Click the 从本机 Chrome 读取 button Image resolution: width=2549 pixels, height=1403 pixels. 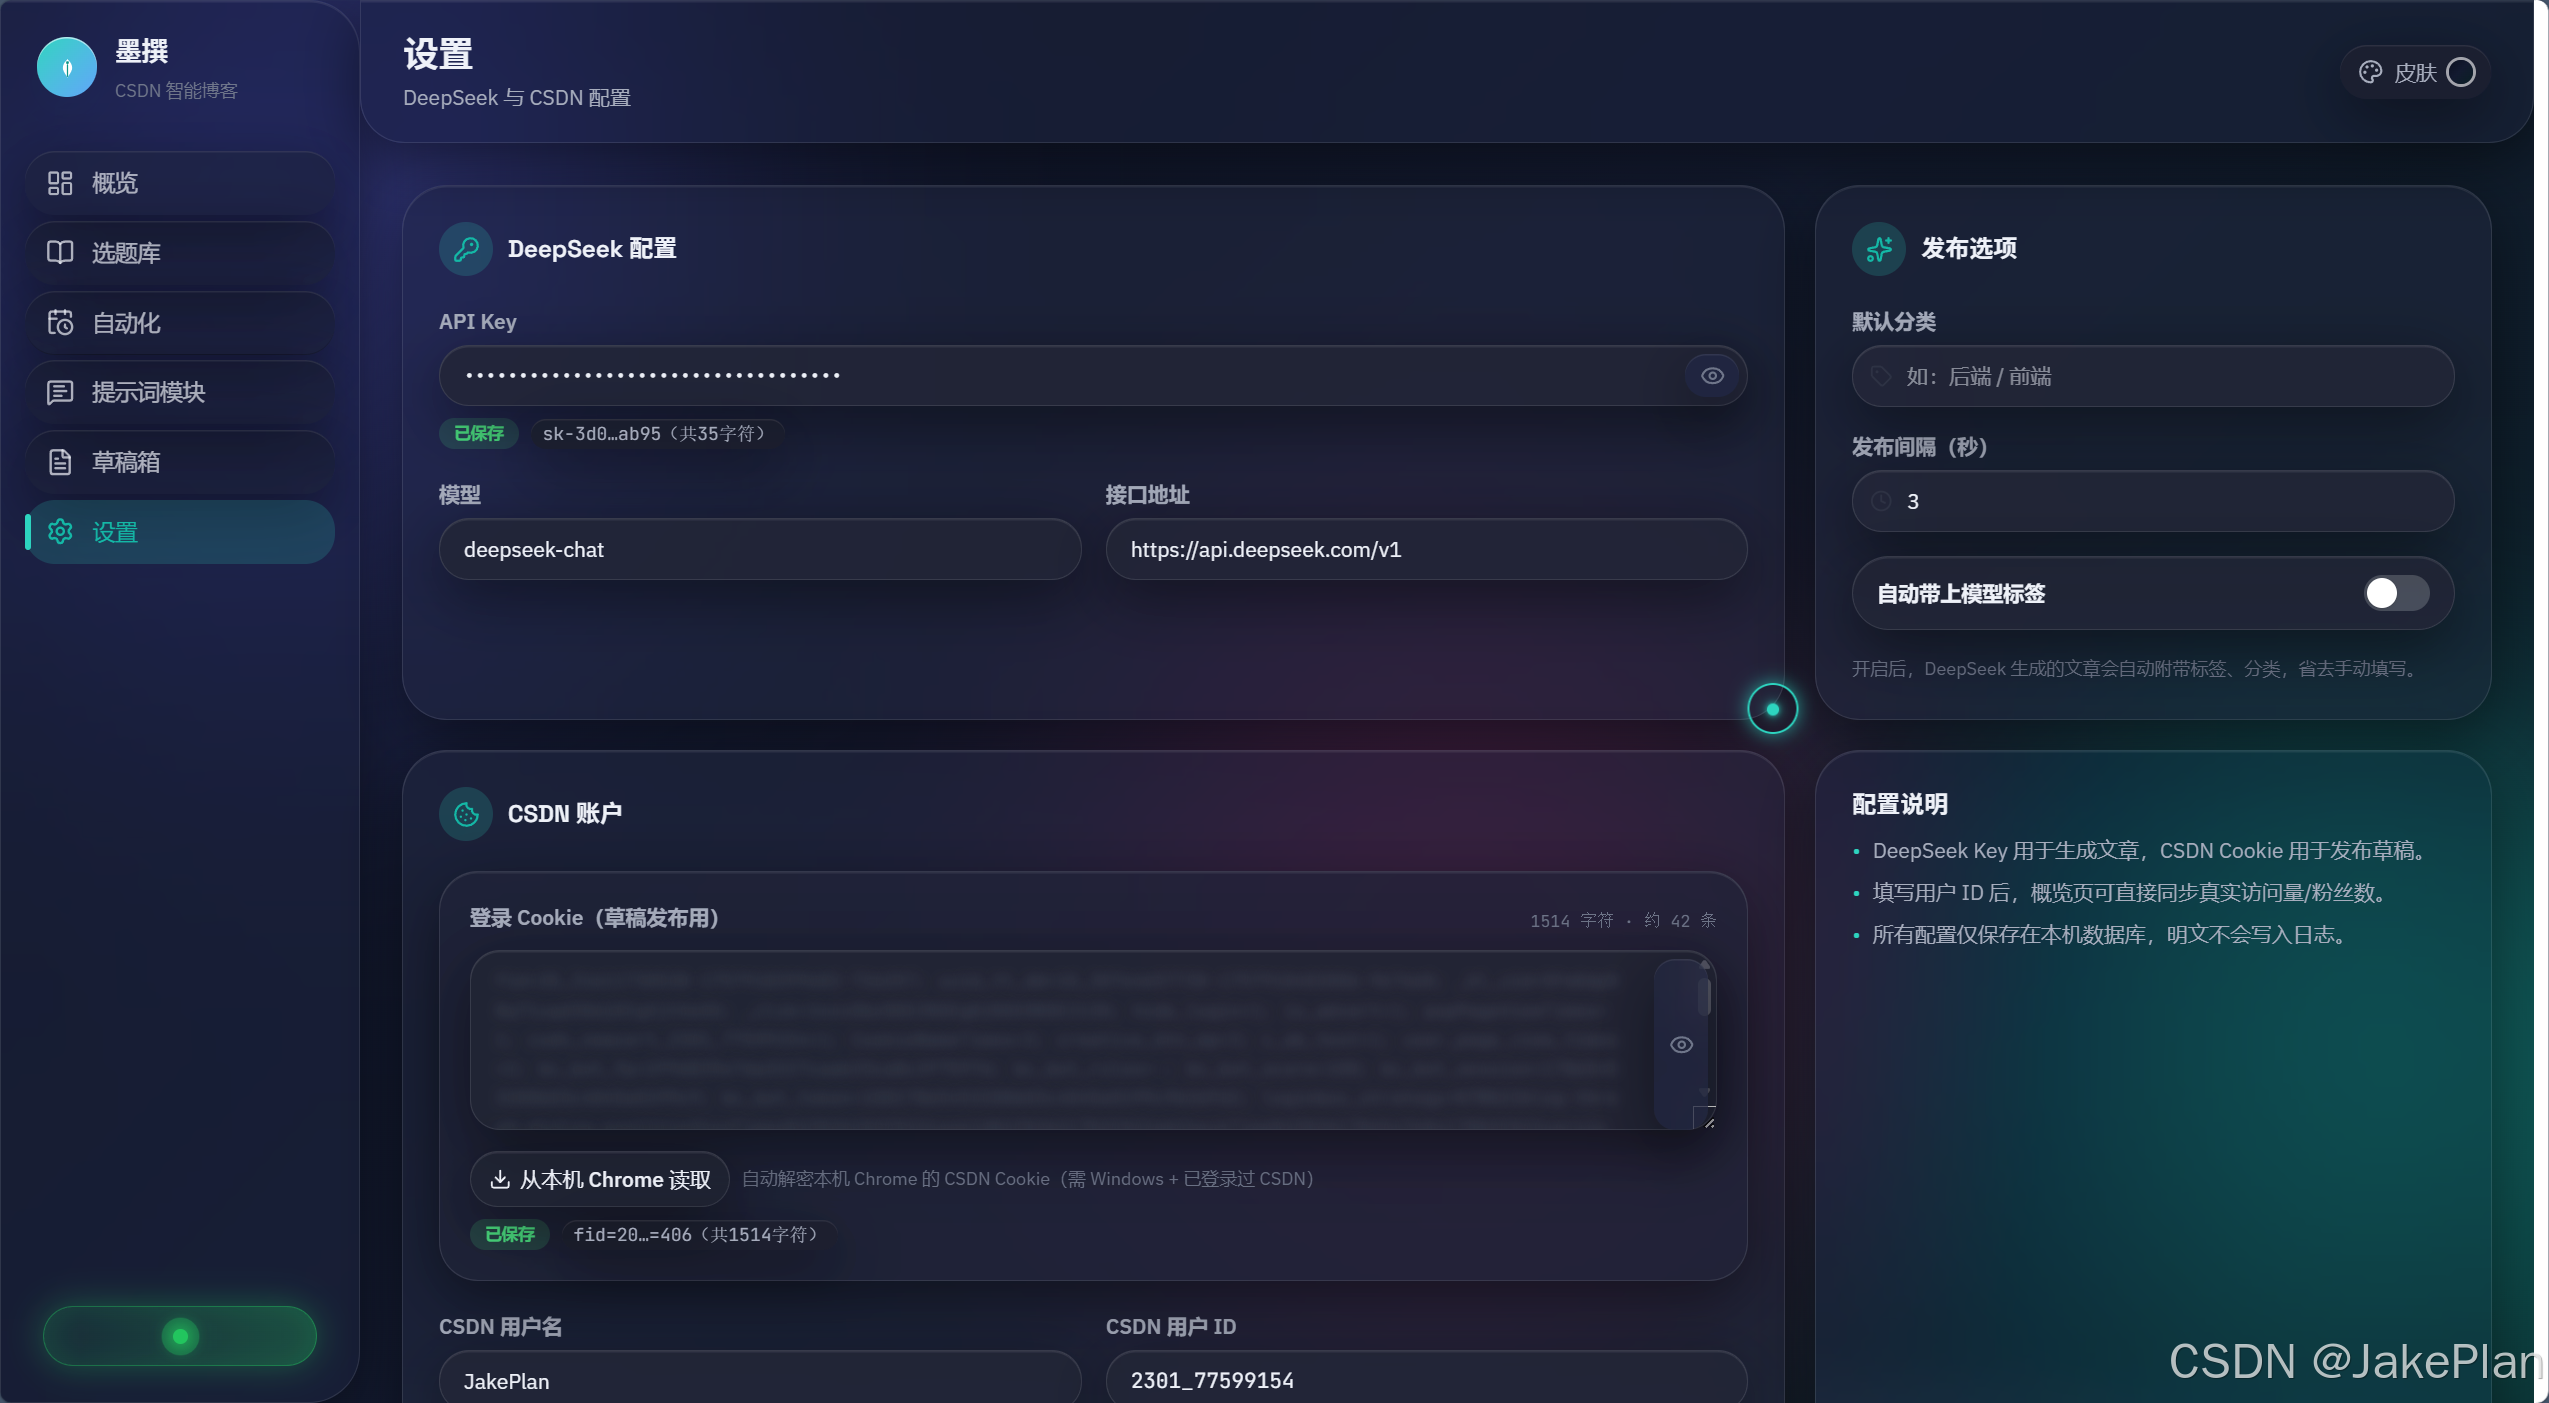600,1180
